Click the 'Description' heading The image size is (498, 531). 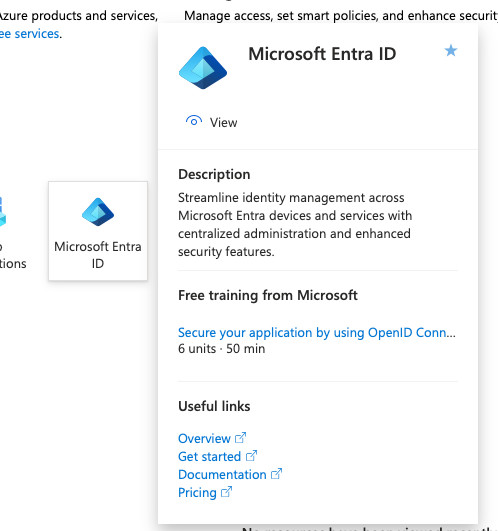click(214, 174)
